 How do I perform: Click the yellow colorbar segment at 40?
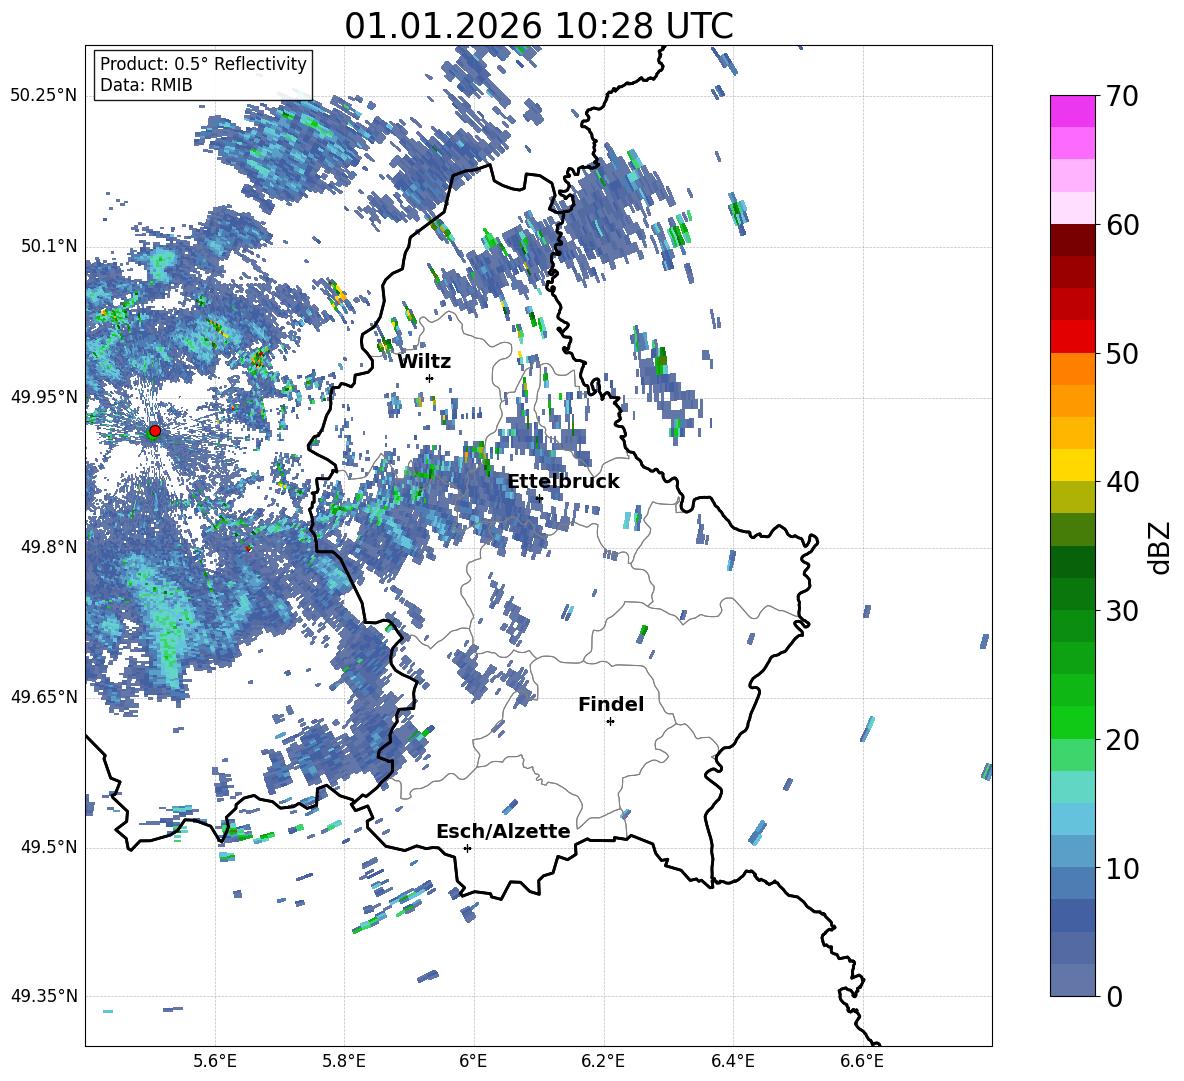click(x=1073, y=465)
